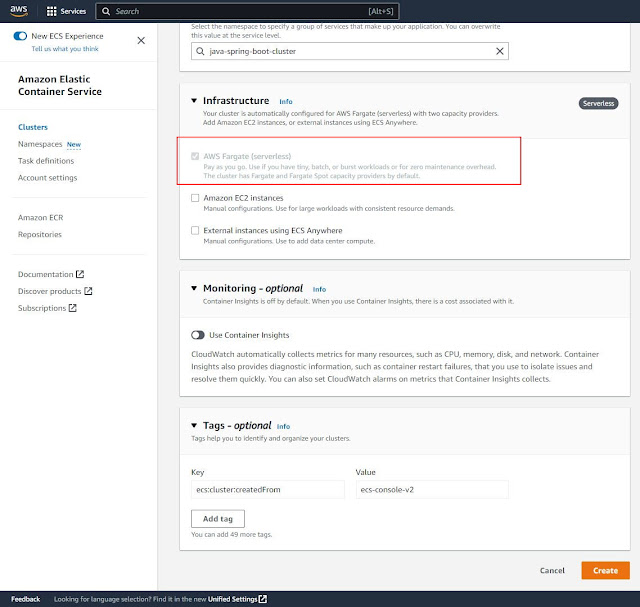
Task: Open Unified Settings external link icon
Action: pyautogui.click(x=263, y=599)
